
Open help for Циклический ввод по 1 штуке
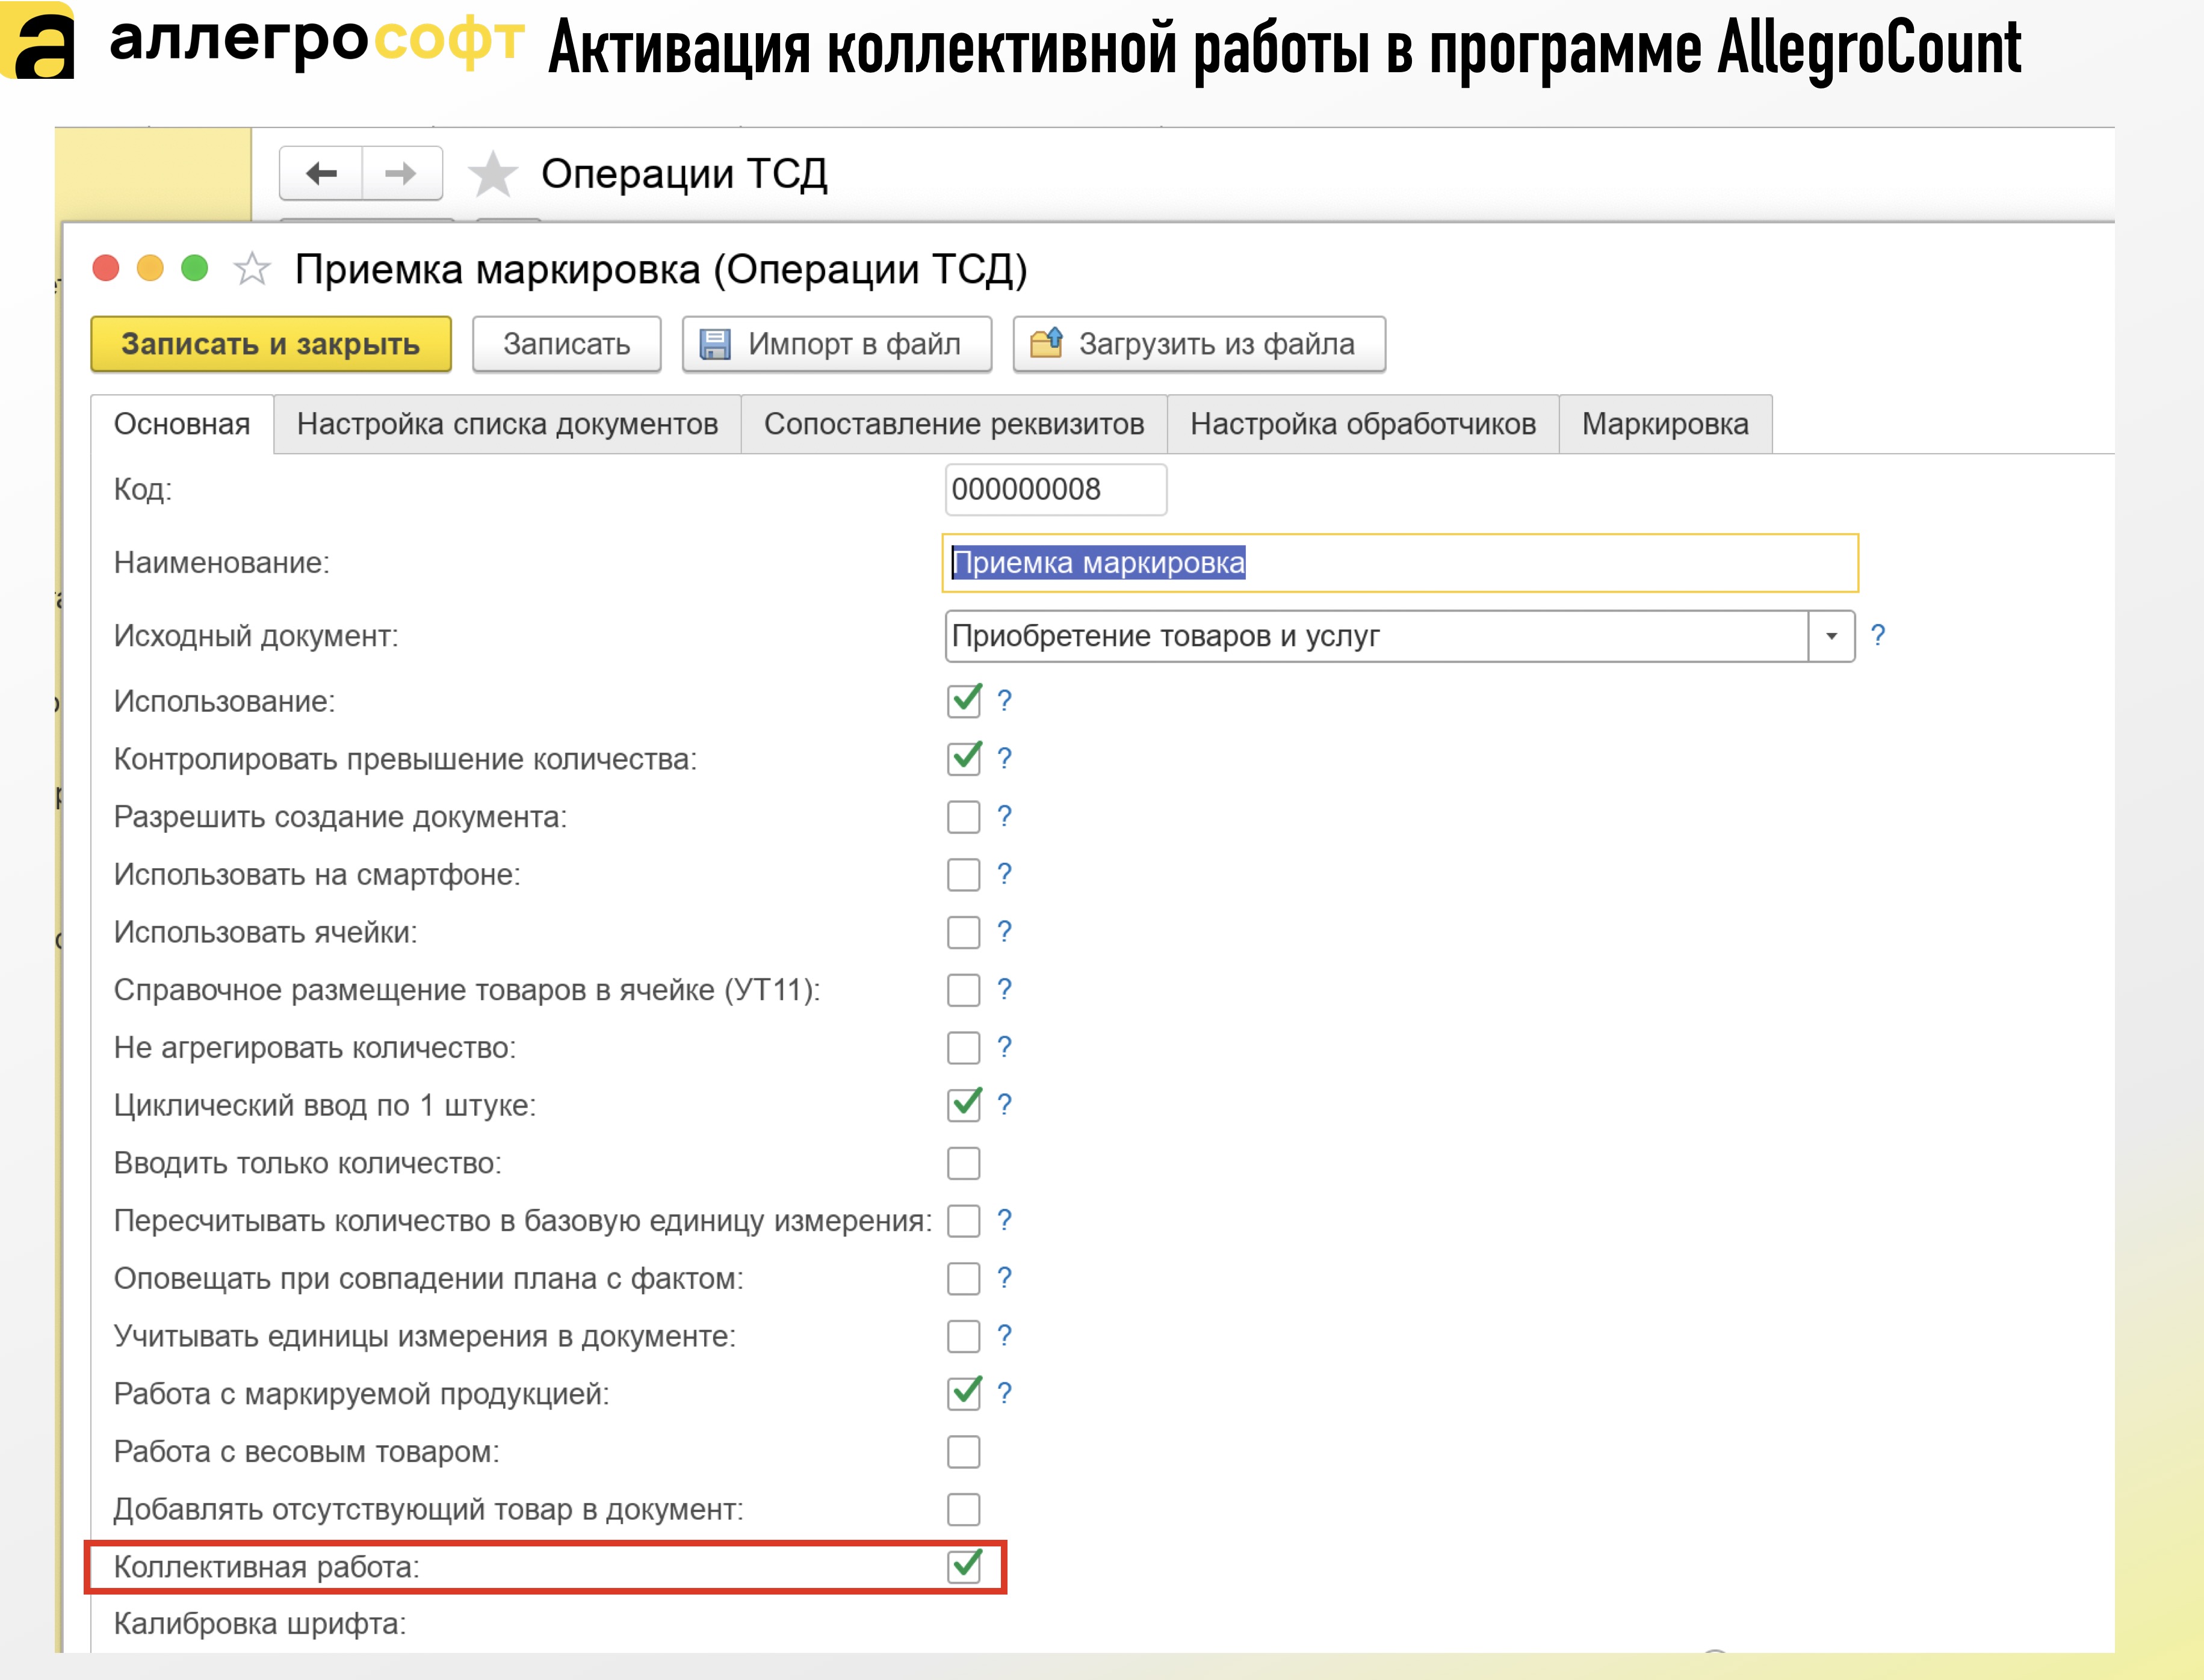coord(1004,1104)
